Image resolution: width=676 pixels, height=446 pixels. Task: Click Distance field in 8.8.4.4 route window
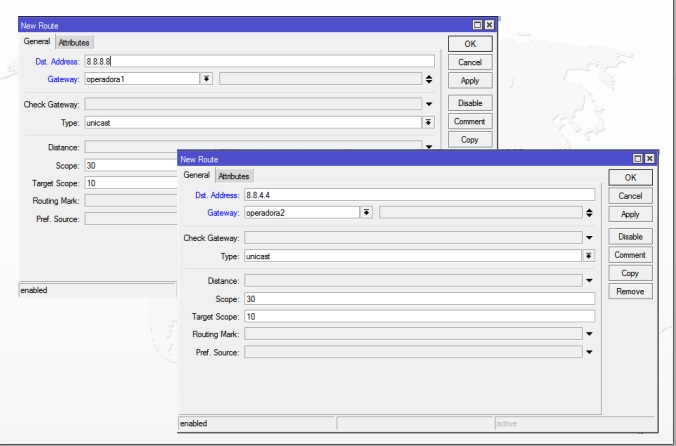pyautogui.click(x=413, y=281)
